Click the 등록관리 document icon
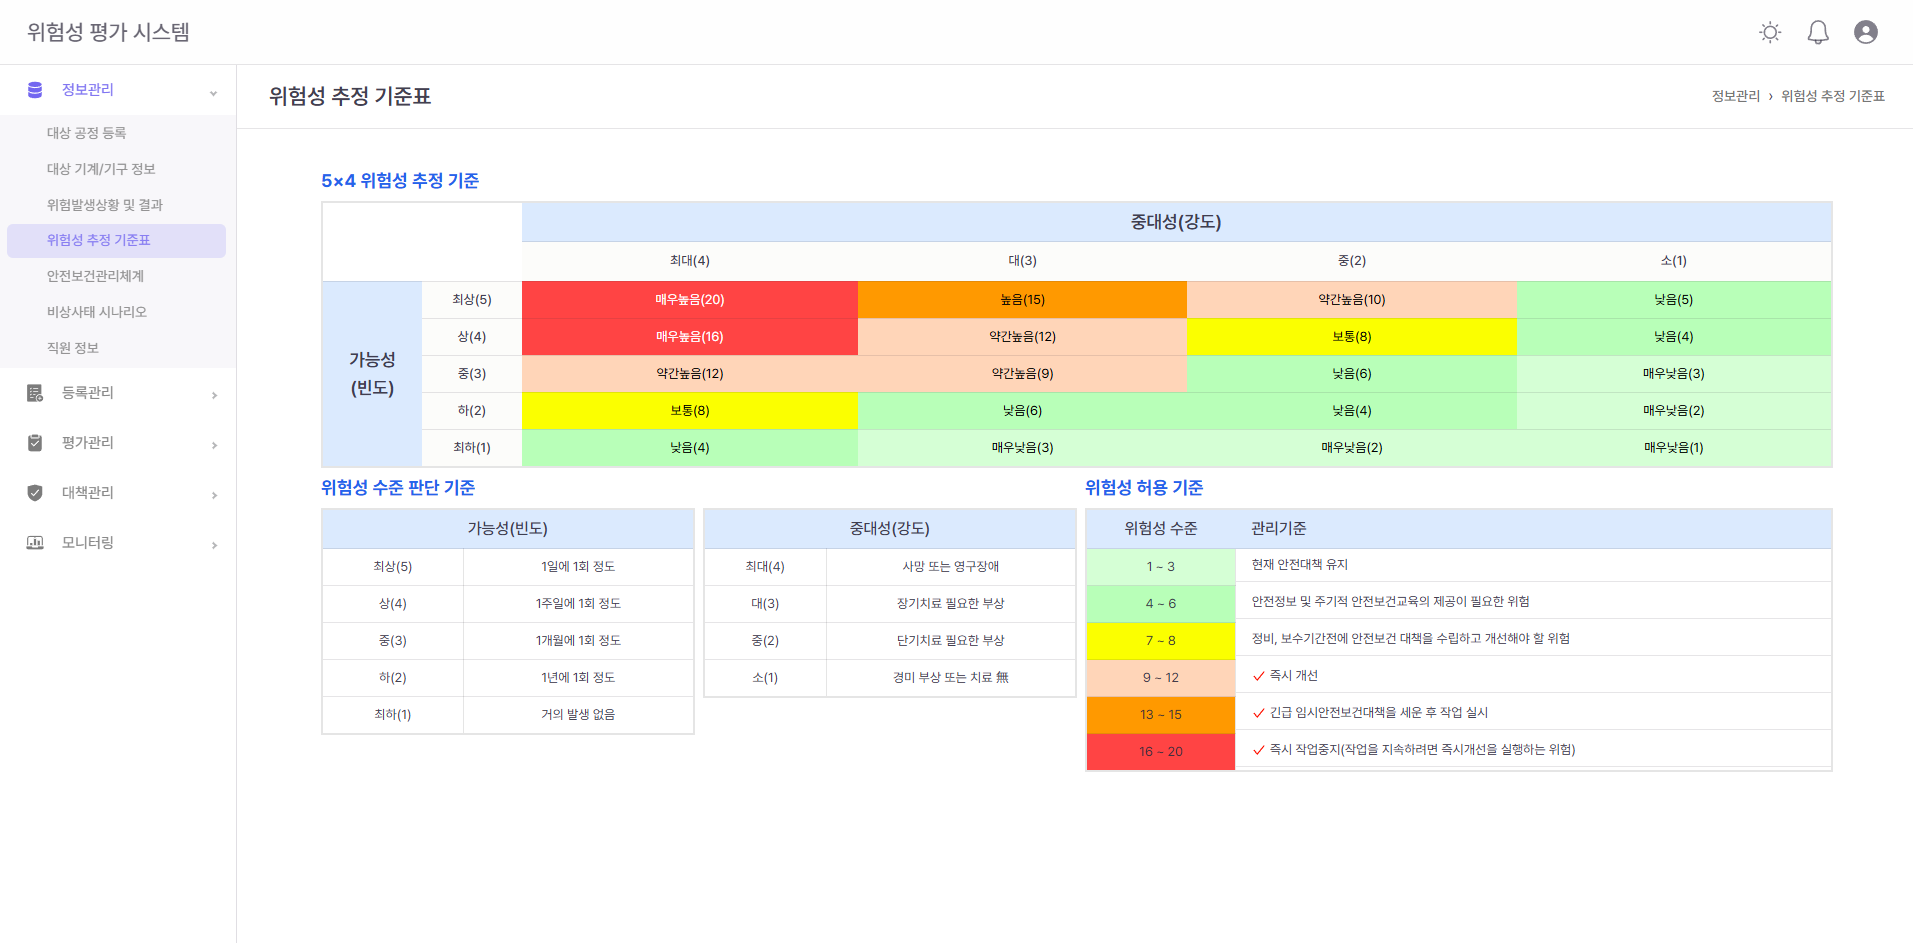The image size is (1913, 943). pos(35,393)
